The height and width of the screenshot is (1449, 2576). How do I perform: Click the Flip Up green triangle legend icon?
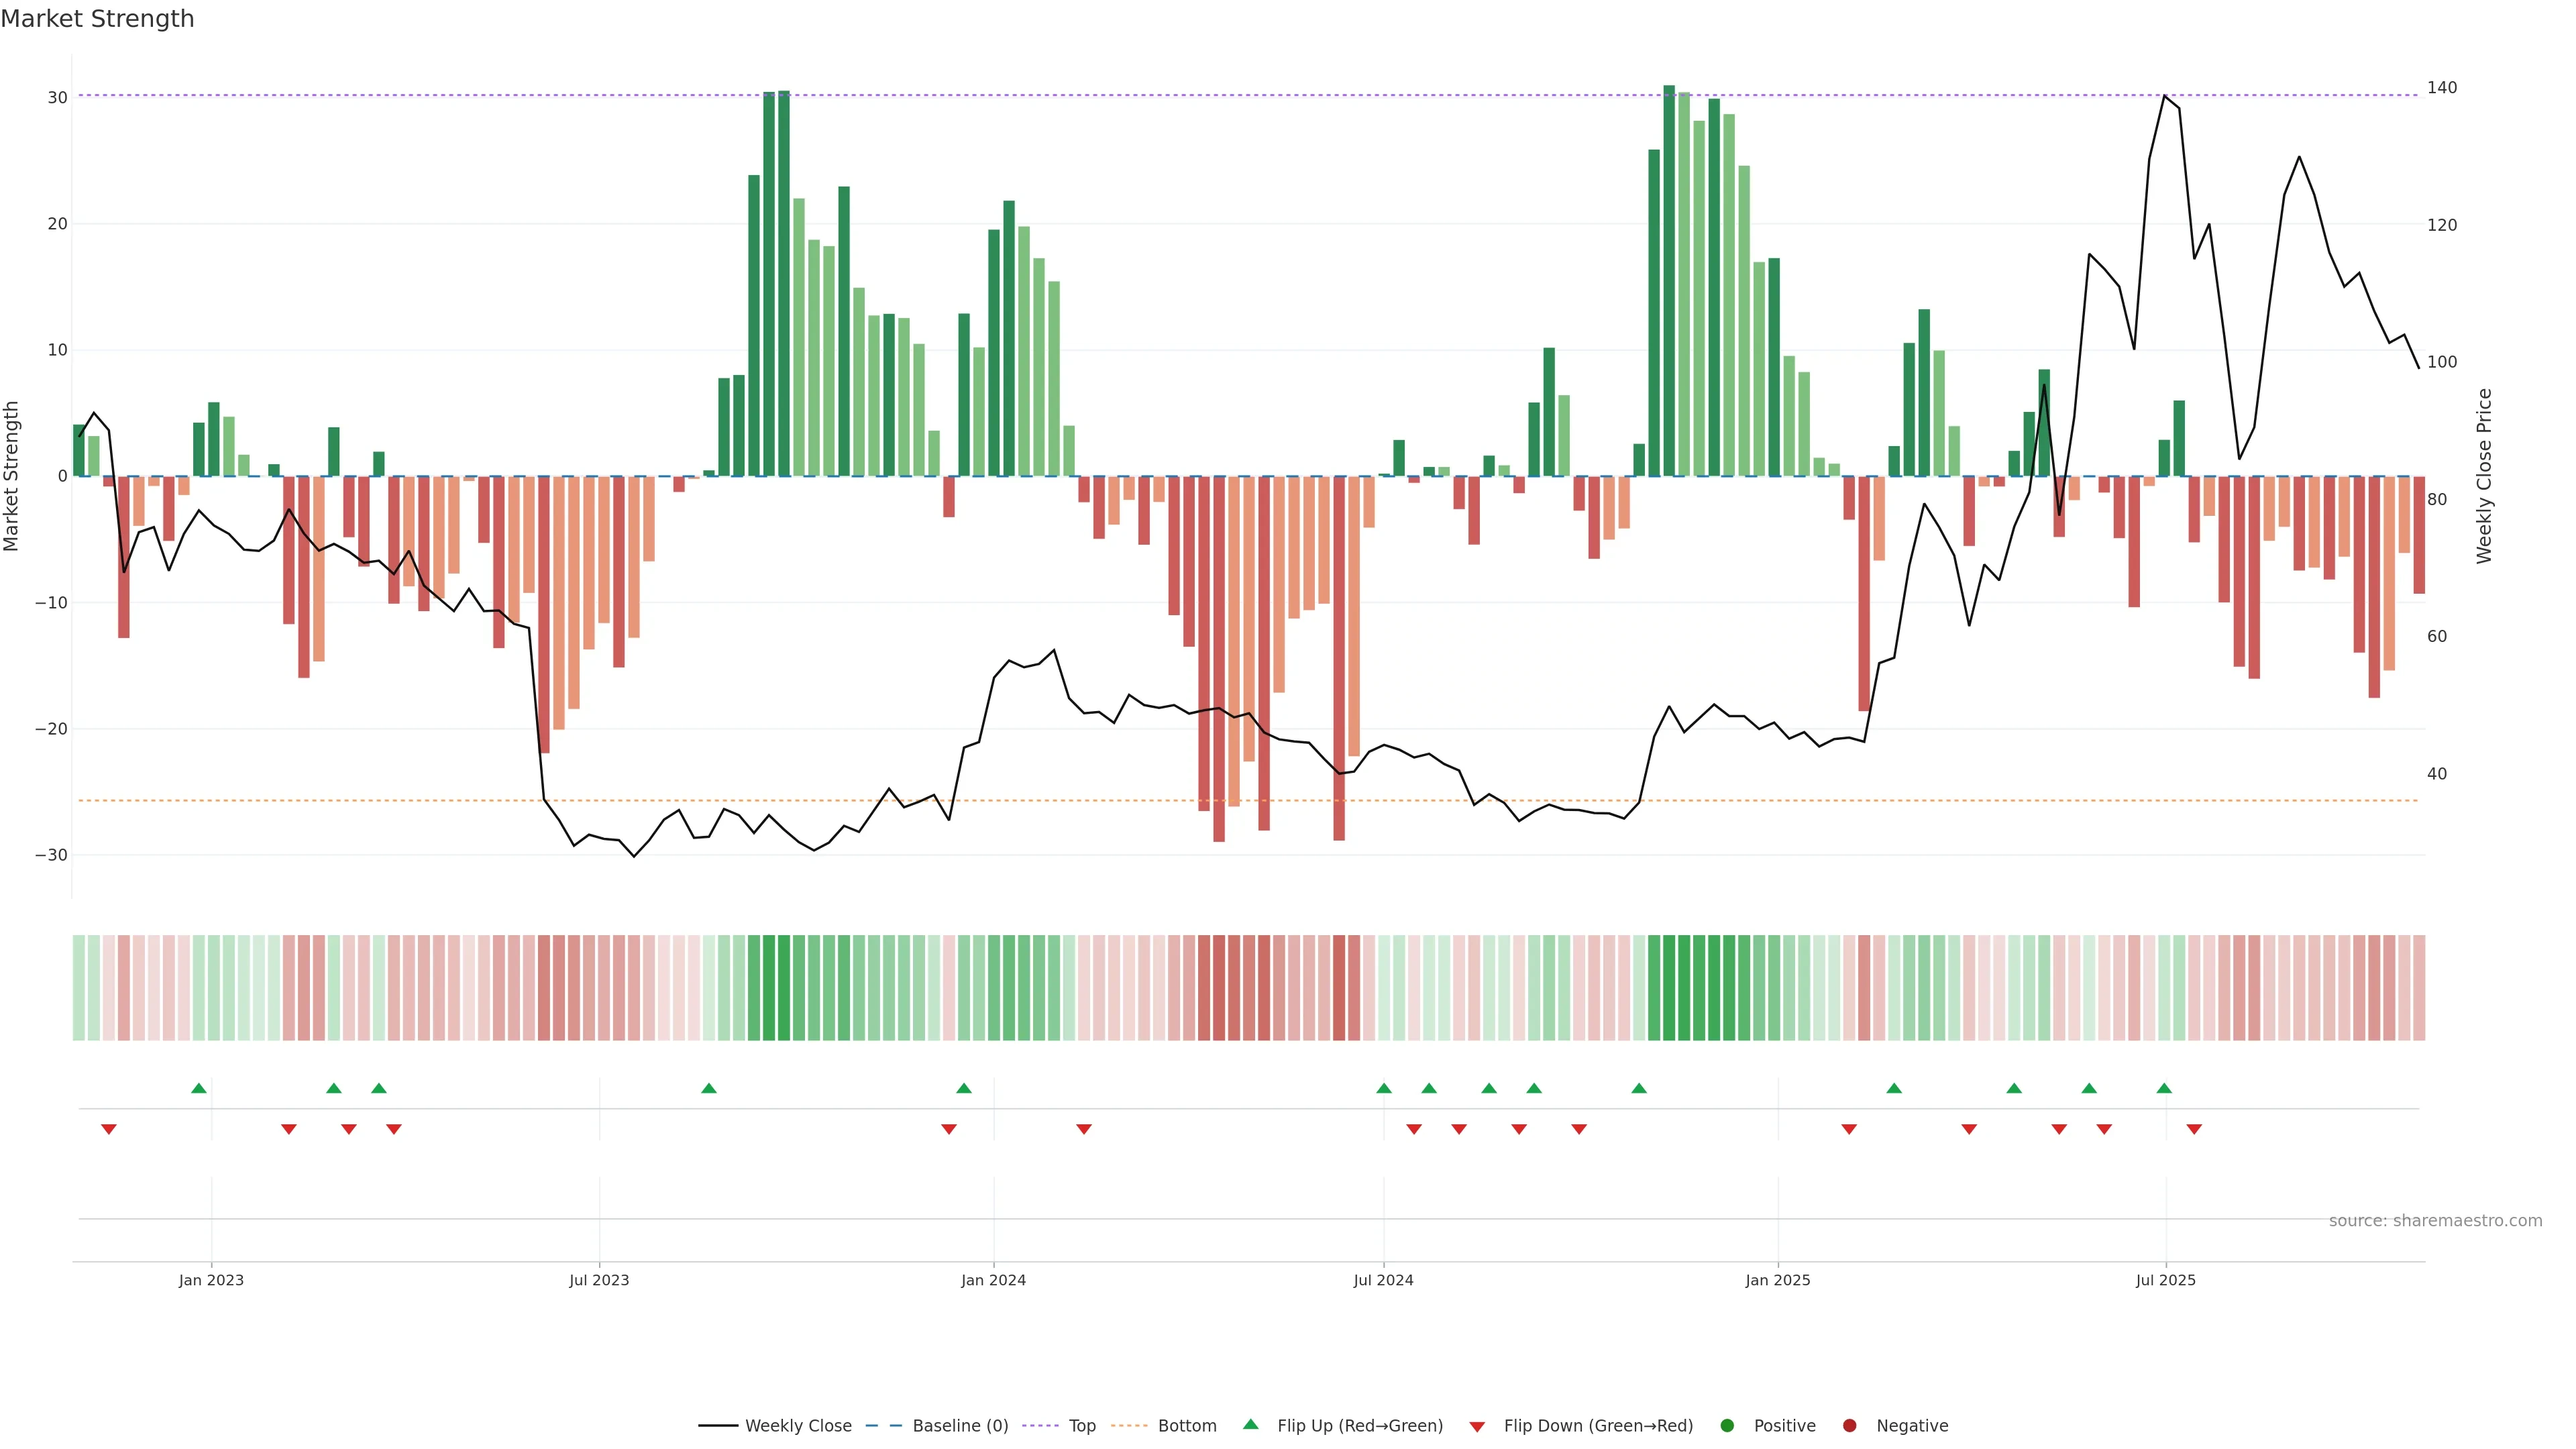click(x=1250, y=1425)
